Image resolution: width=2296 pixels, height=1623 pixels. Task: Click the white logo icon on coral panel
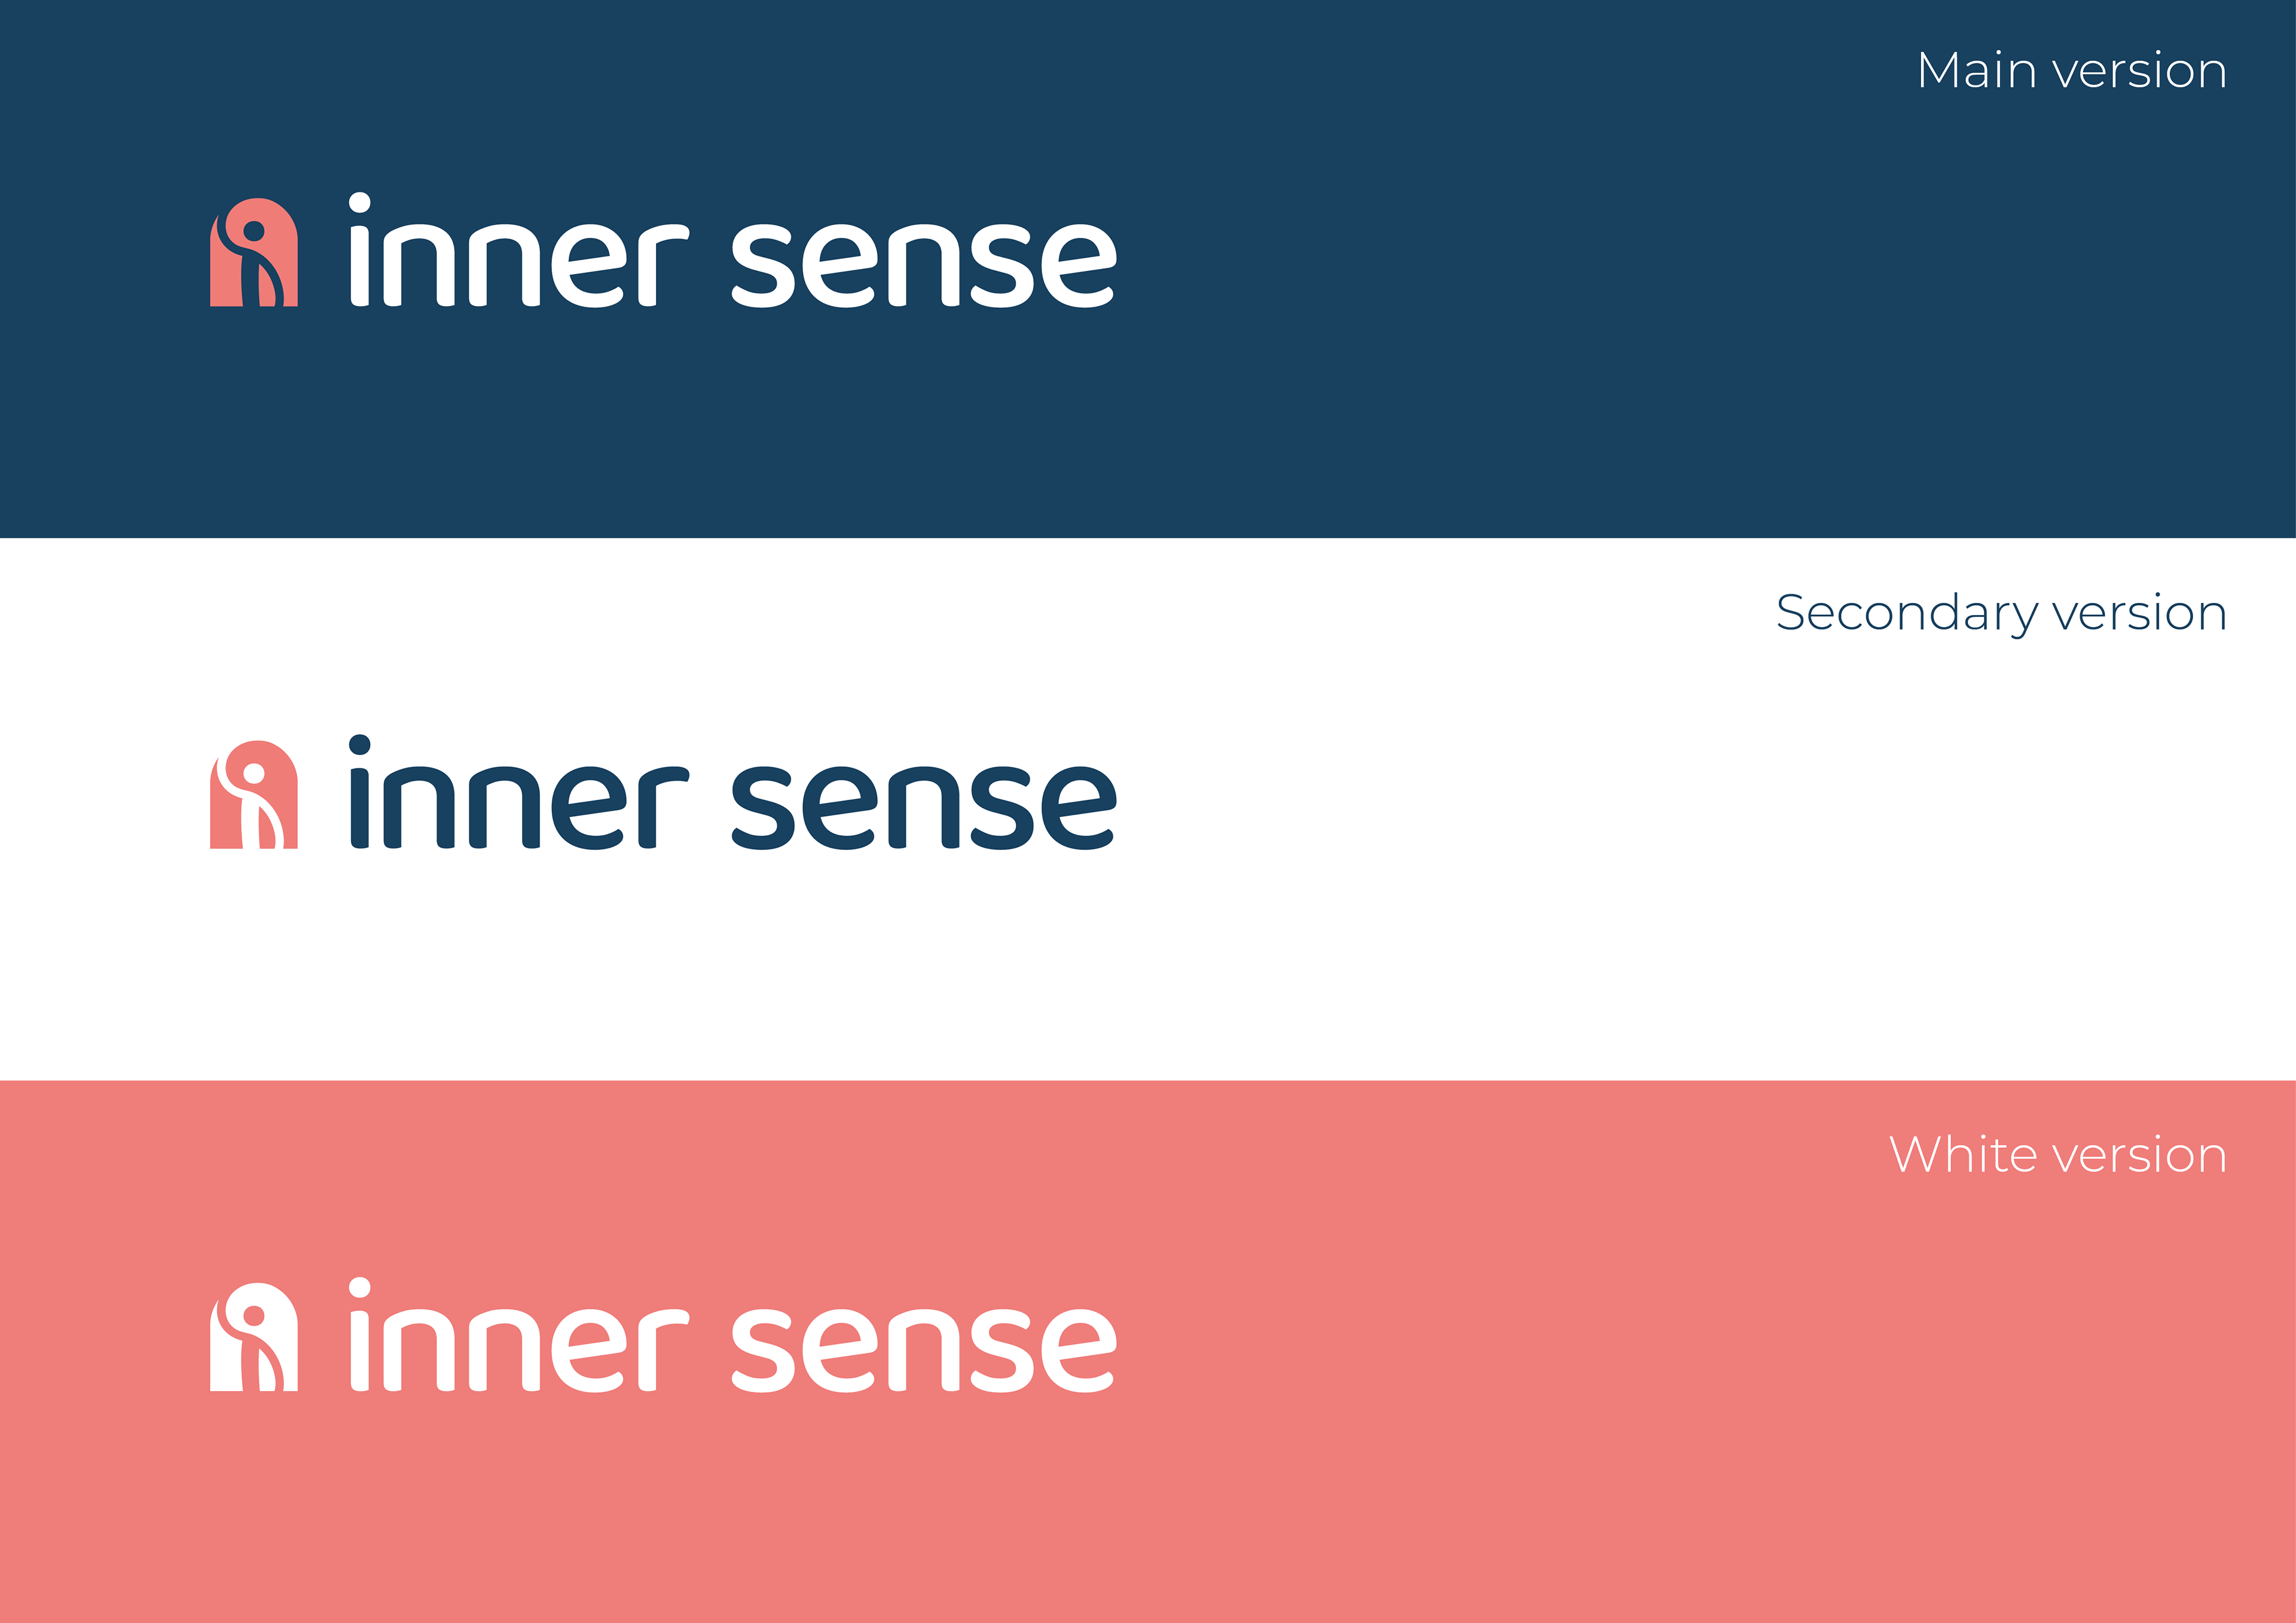pos(254,1336)
